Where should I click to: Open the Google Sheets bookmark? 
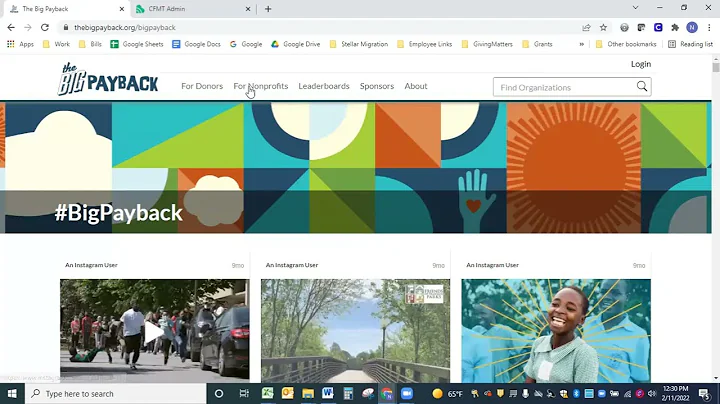coord(137,44)
